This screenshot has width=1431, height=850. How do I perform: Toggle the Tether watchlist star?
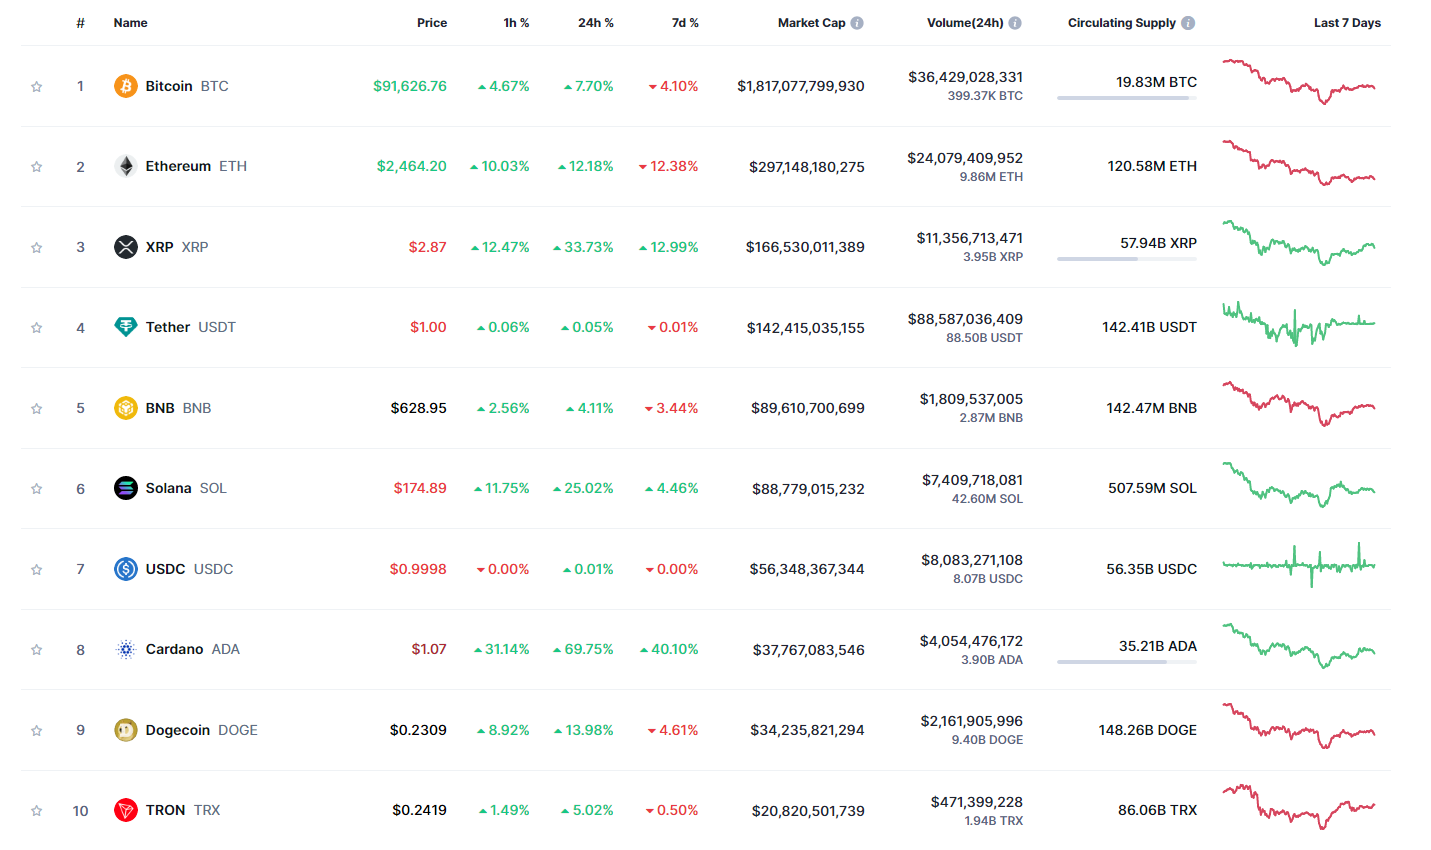click(x=37, y=328)
